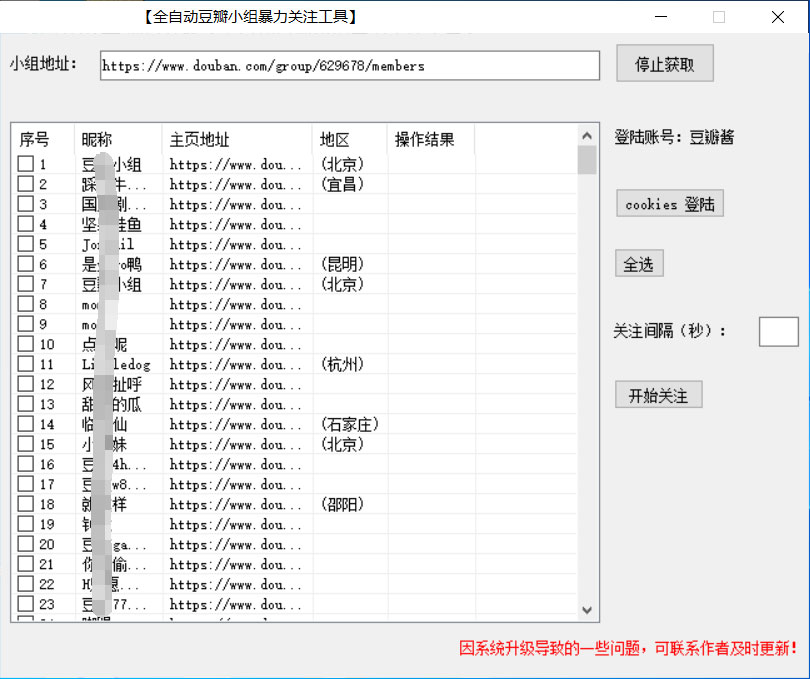810x679 pixels.
Task: Tick the checkbox beside row 18 with 邵阳
Action: 26,504
